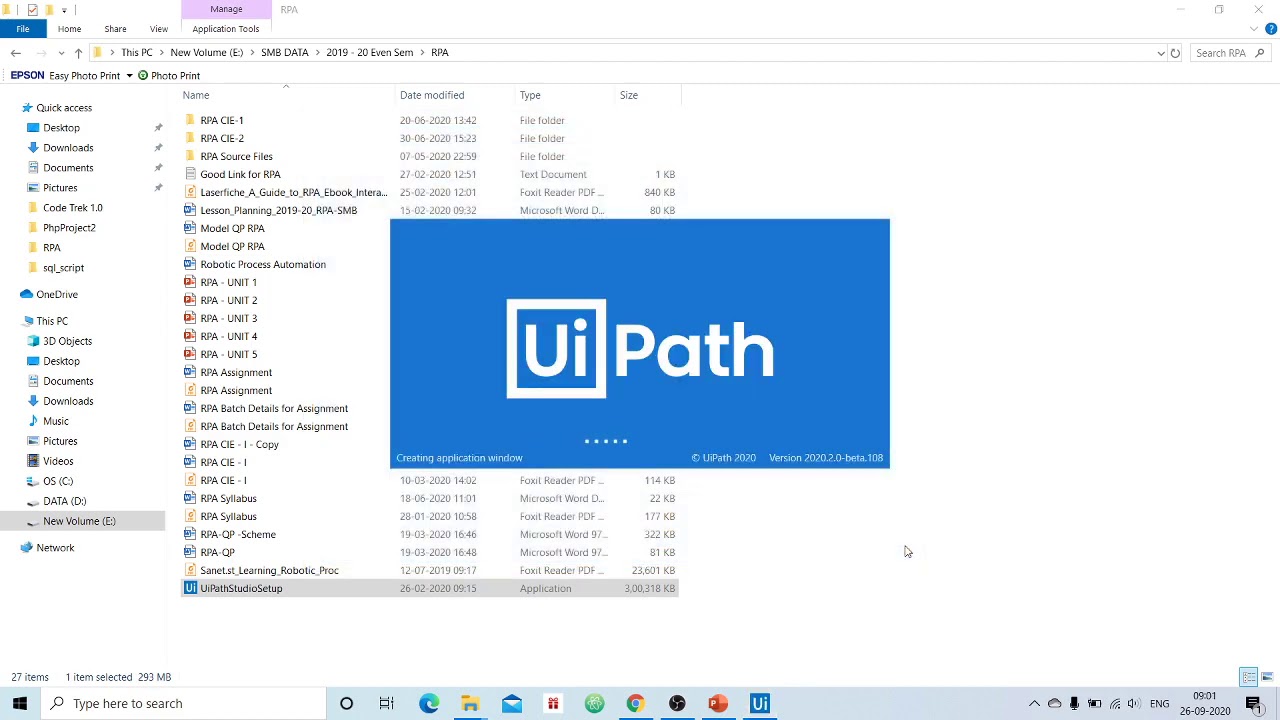Screen dimensions: 1280x720
Task: Open the Code Trek 1.0 folder
Action: click(x=72, y=207)
